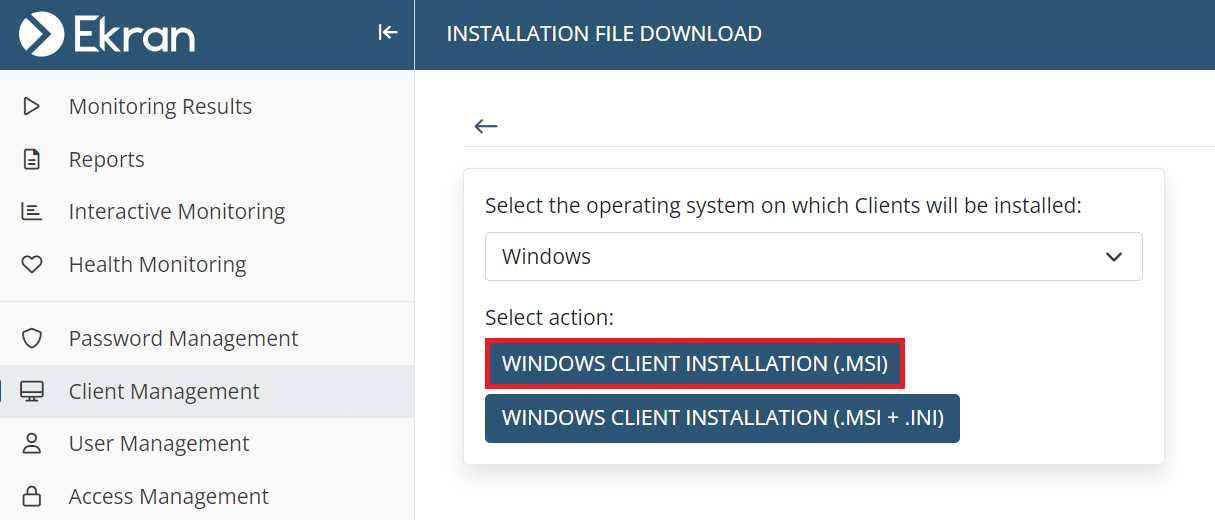Click the heart icon beside Health Monitoring

[32, 264]
